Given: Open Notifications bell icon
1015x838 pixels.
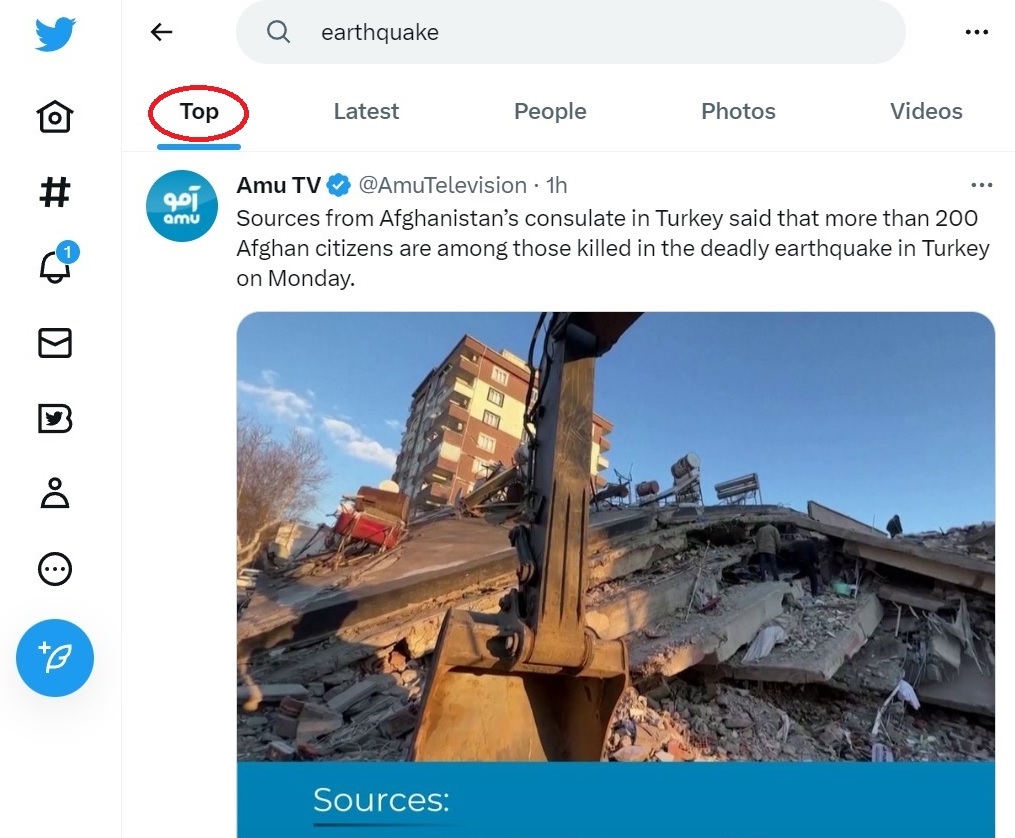Looking at the screenshot, I should pos(55,266).
